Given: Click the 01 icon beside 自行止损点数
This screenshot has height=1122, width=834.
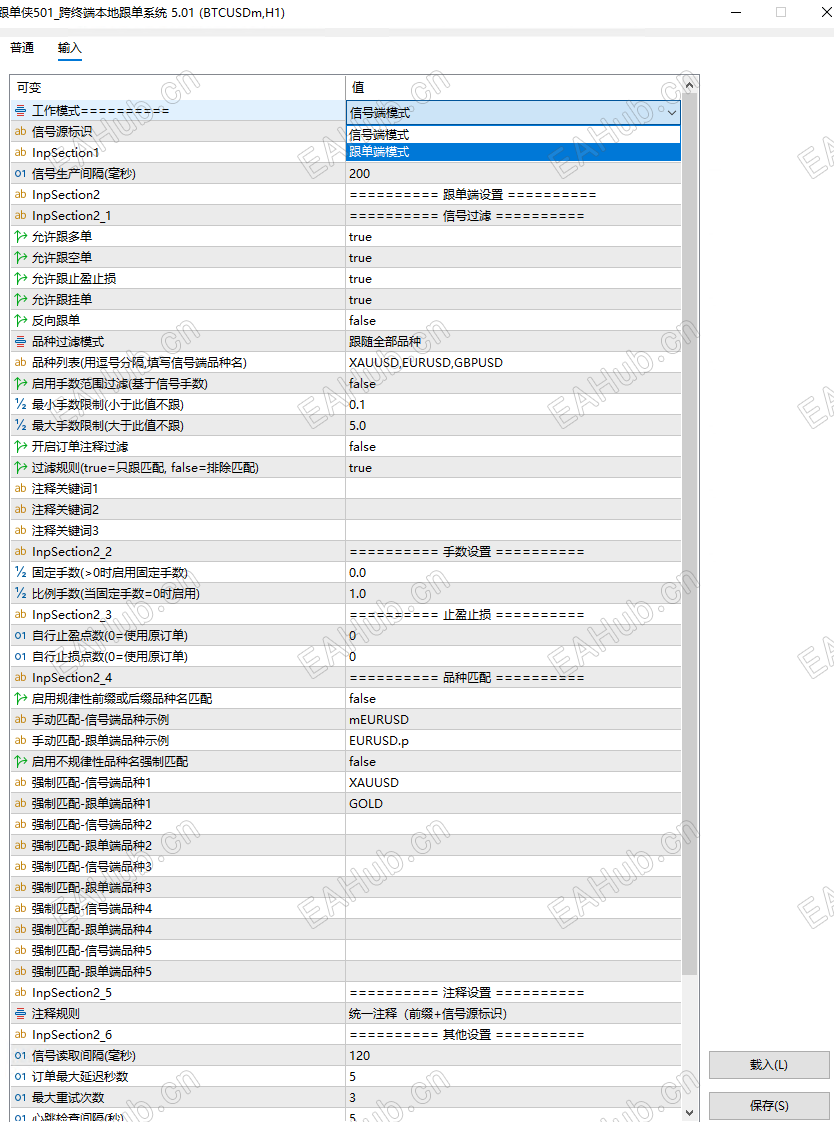Looking at the screenshot, I should [x=20, y=656].
